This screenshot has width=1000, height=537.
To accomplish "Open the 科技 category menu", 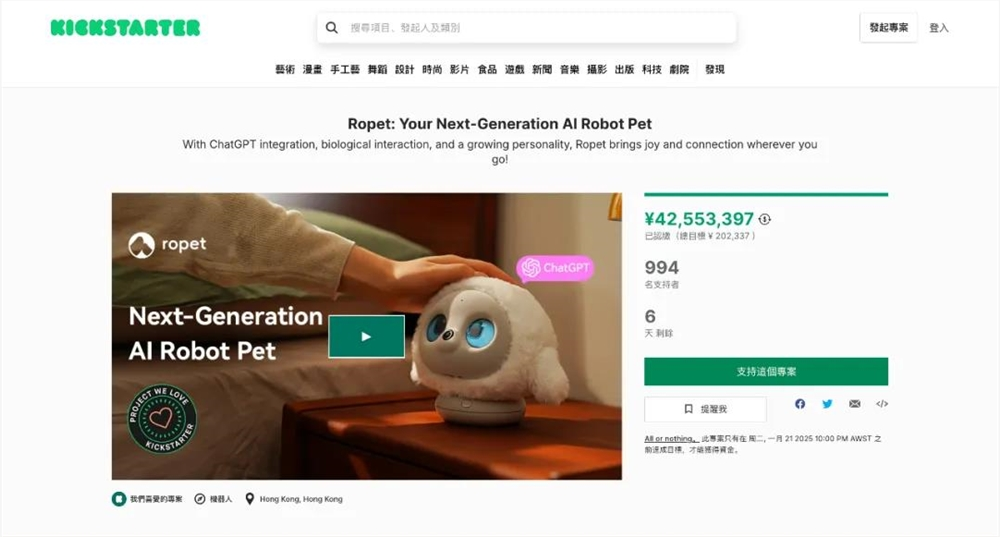I will point(652,69).
